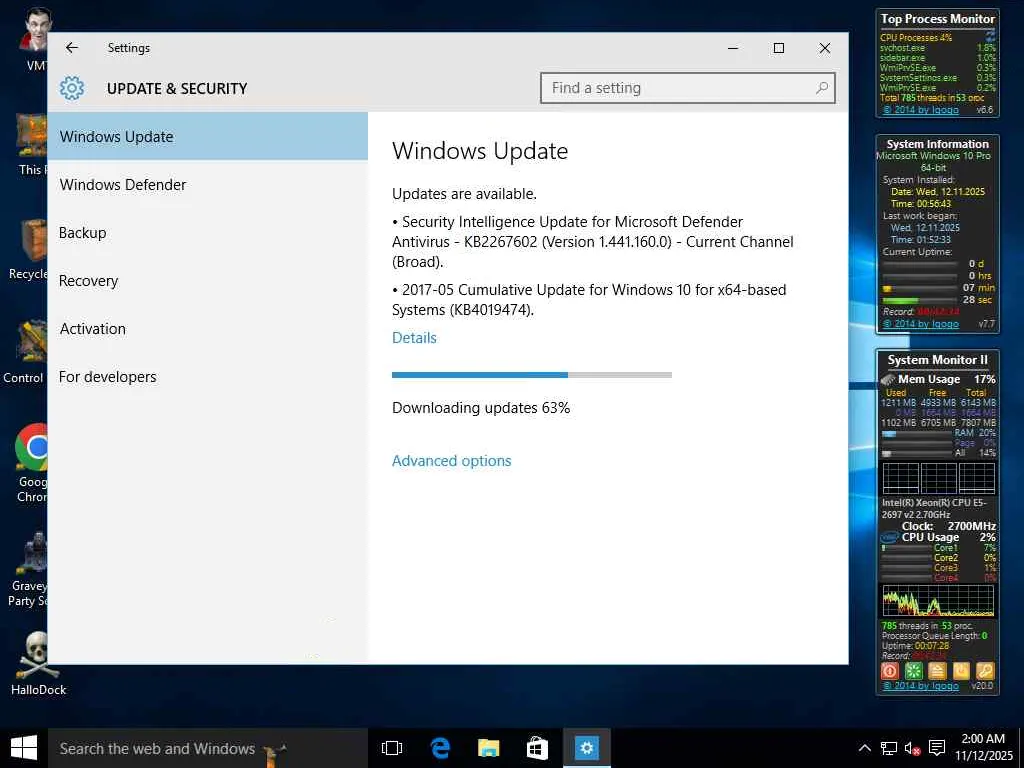Focus the Find a setting search field
Viewport: 1024px width, 768px height.
pos(688,88)
